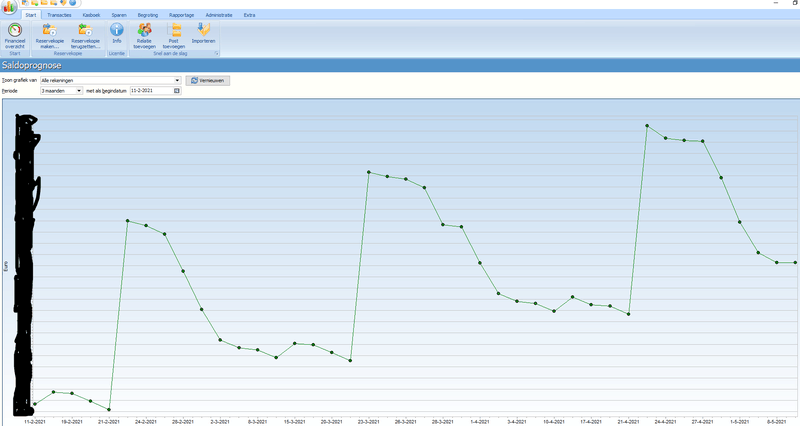The image size is (800, 426).
Task: Click the 23-3-2021 axis label
Action: (x=368, y=422)
